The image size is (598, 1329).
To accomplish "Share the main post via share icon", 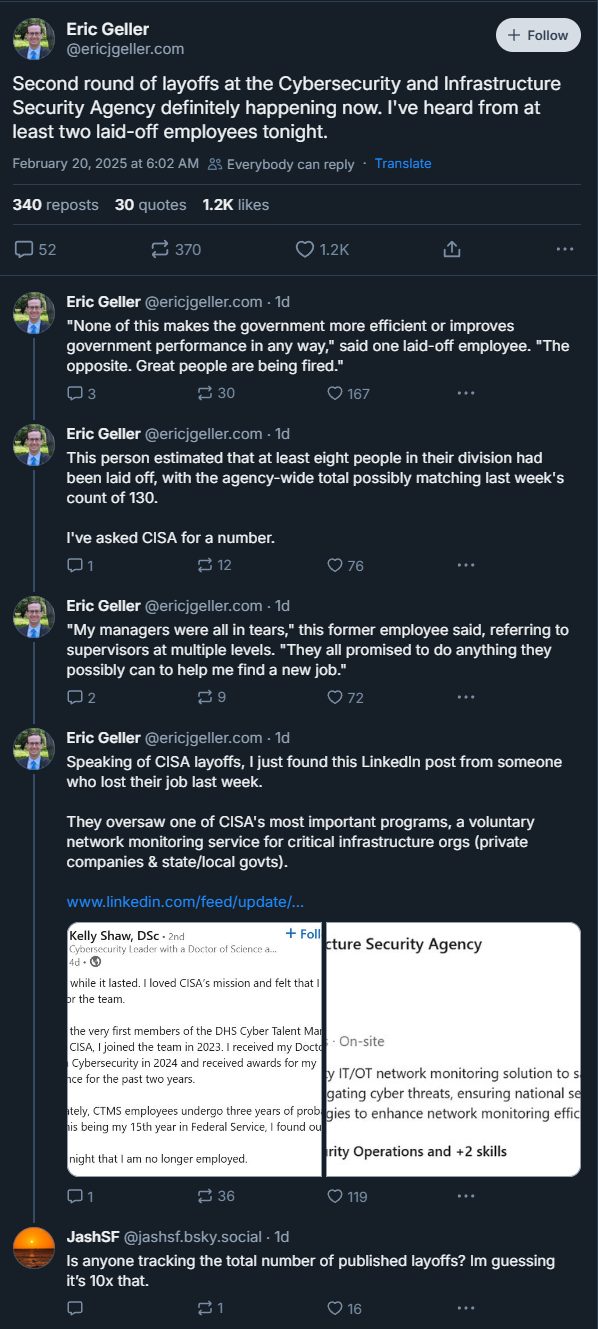I will tap(451, 249).
